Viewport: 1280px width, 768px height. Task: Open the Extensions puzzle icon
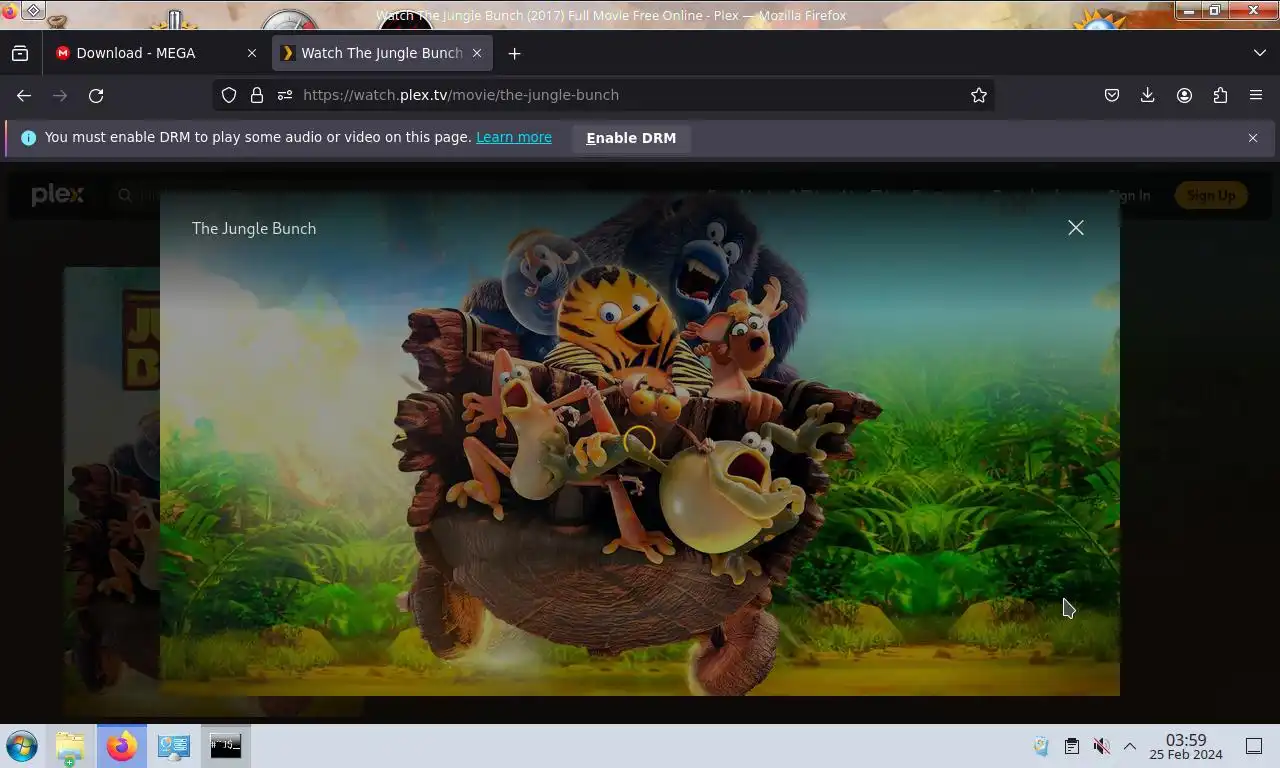1220,95
